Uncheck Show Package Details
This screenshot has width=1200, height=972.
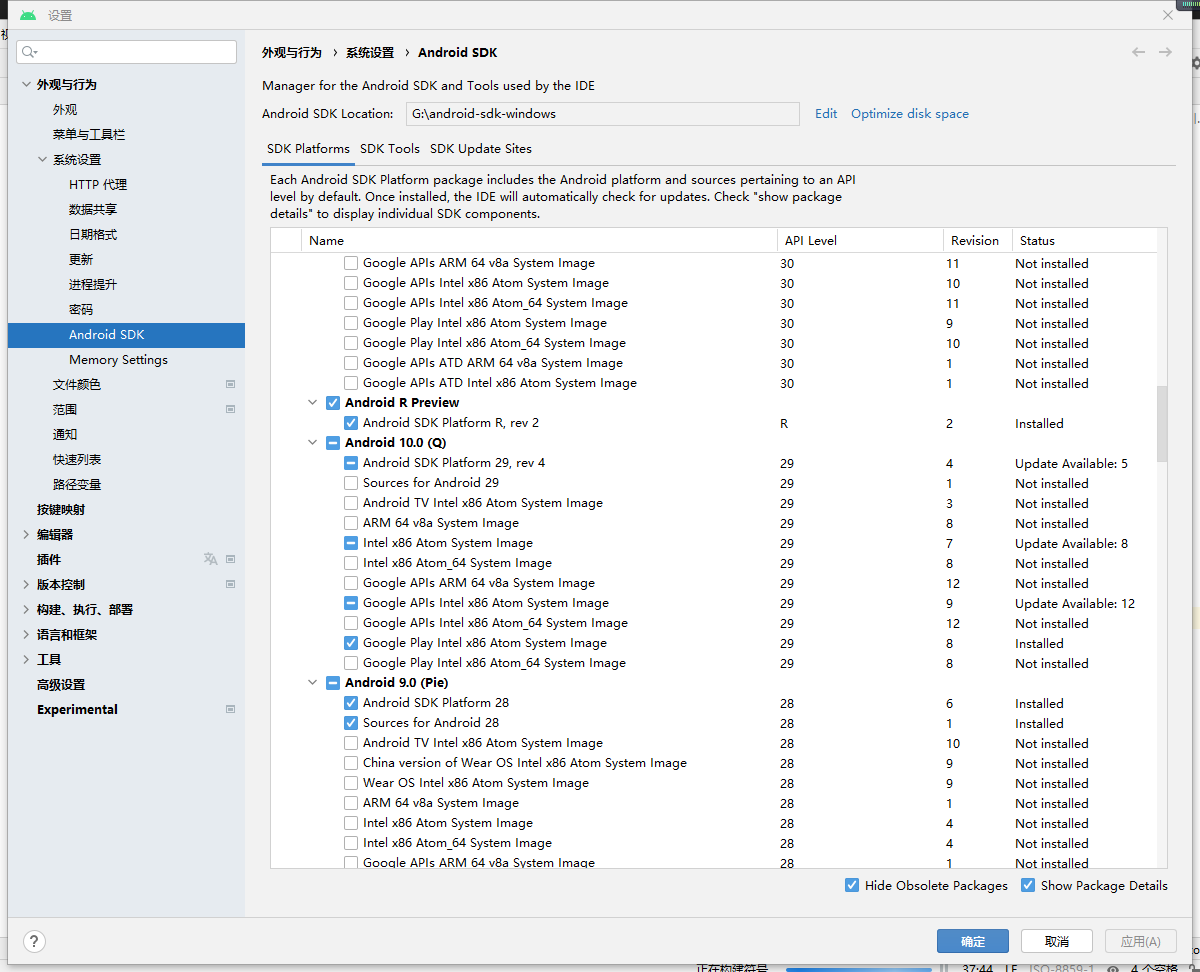point(1028,885)
